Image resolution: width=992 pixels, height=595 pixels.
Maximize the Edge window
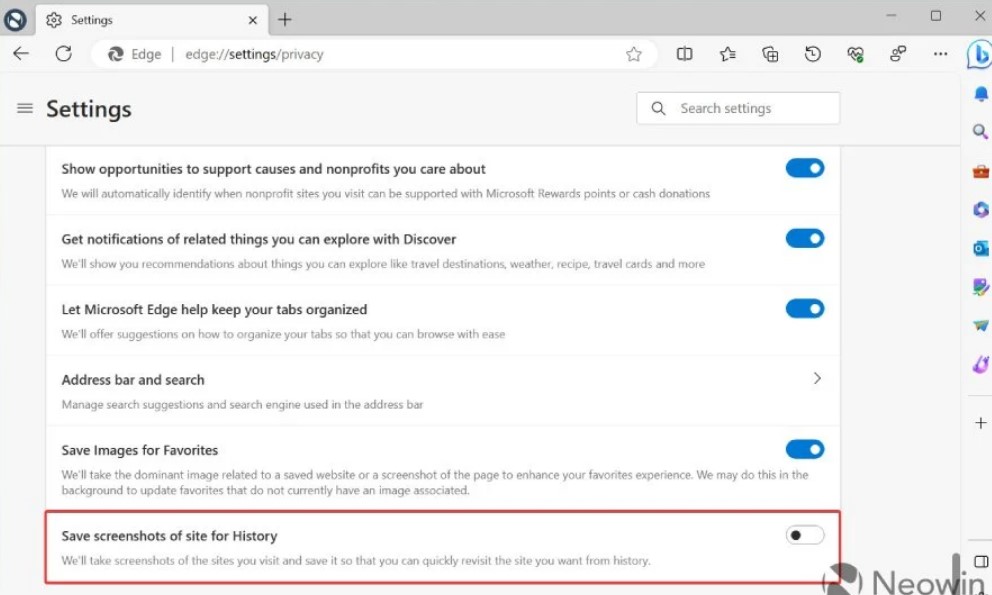coord(936,16)
